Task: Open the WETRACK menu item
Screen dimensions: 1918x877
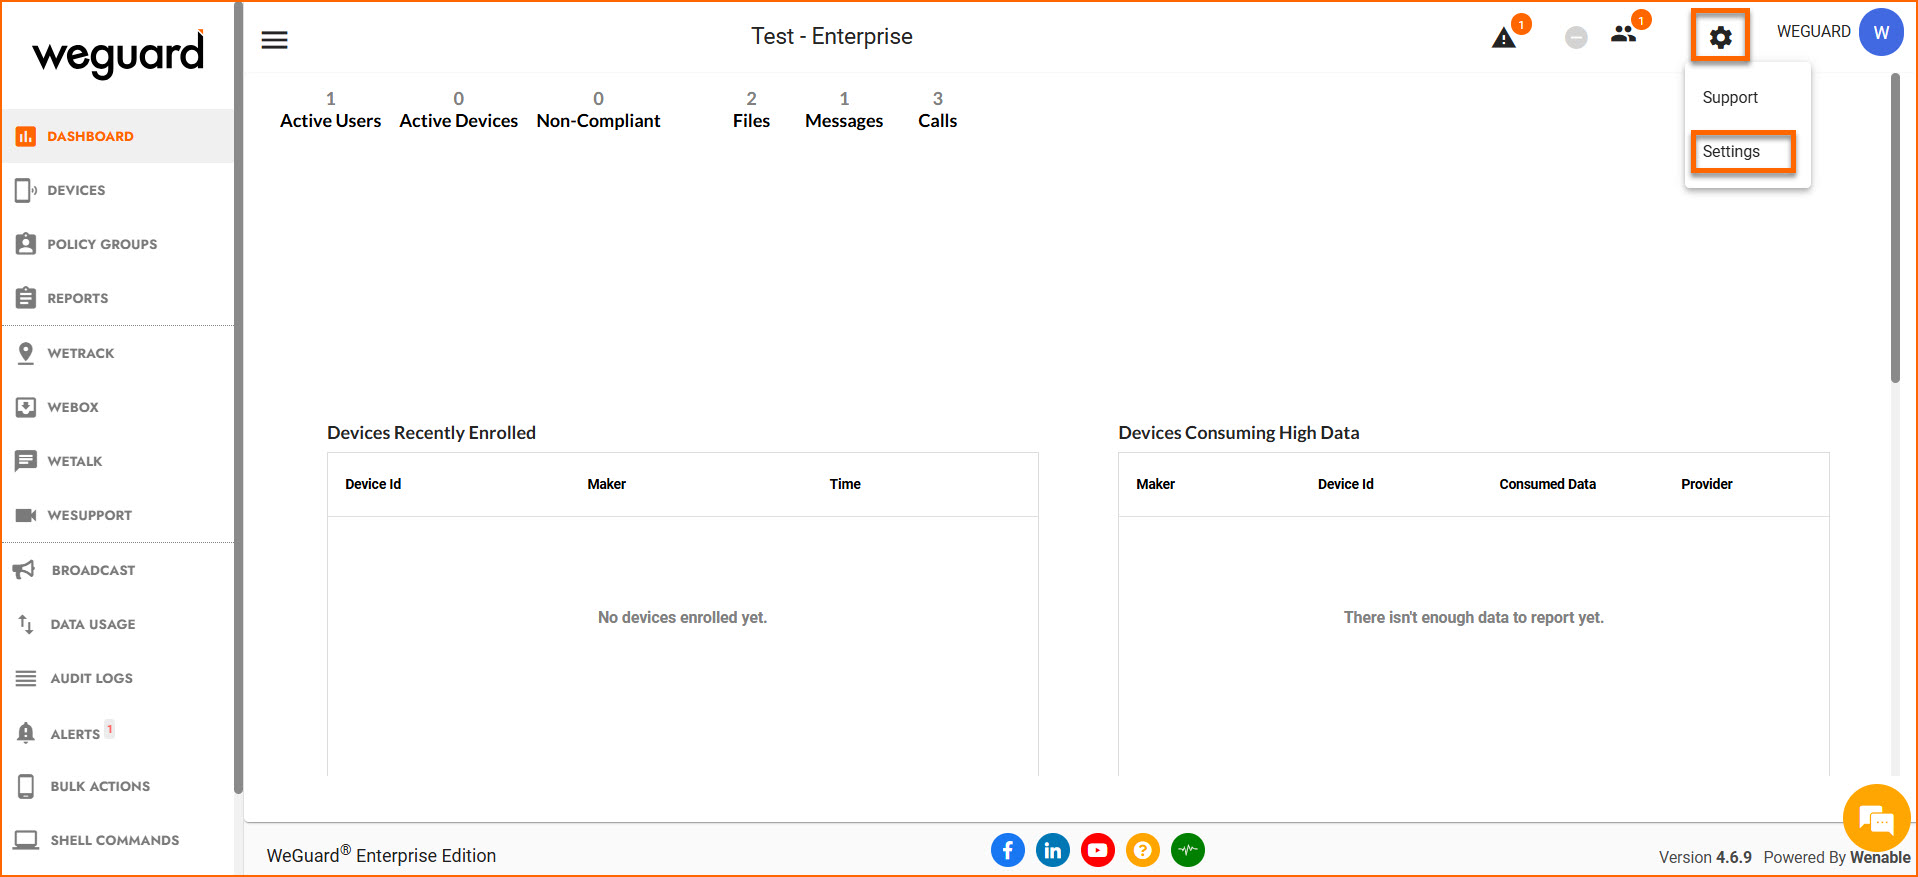Action: tap(117, 353)
